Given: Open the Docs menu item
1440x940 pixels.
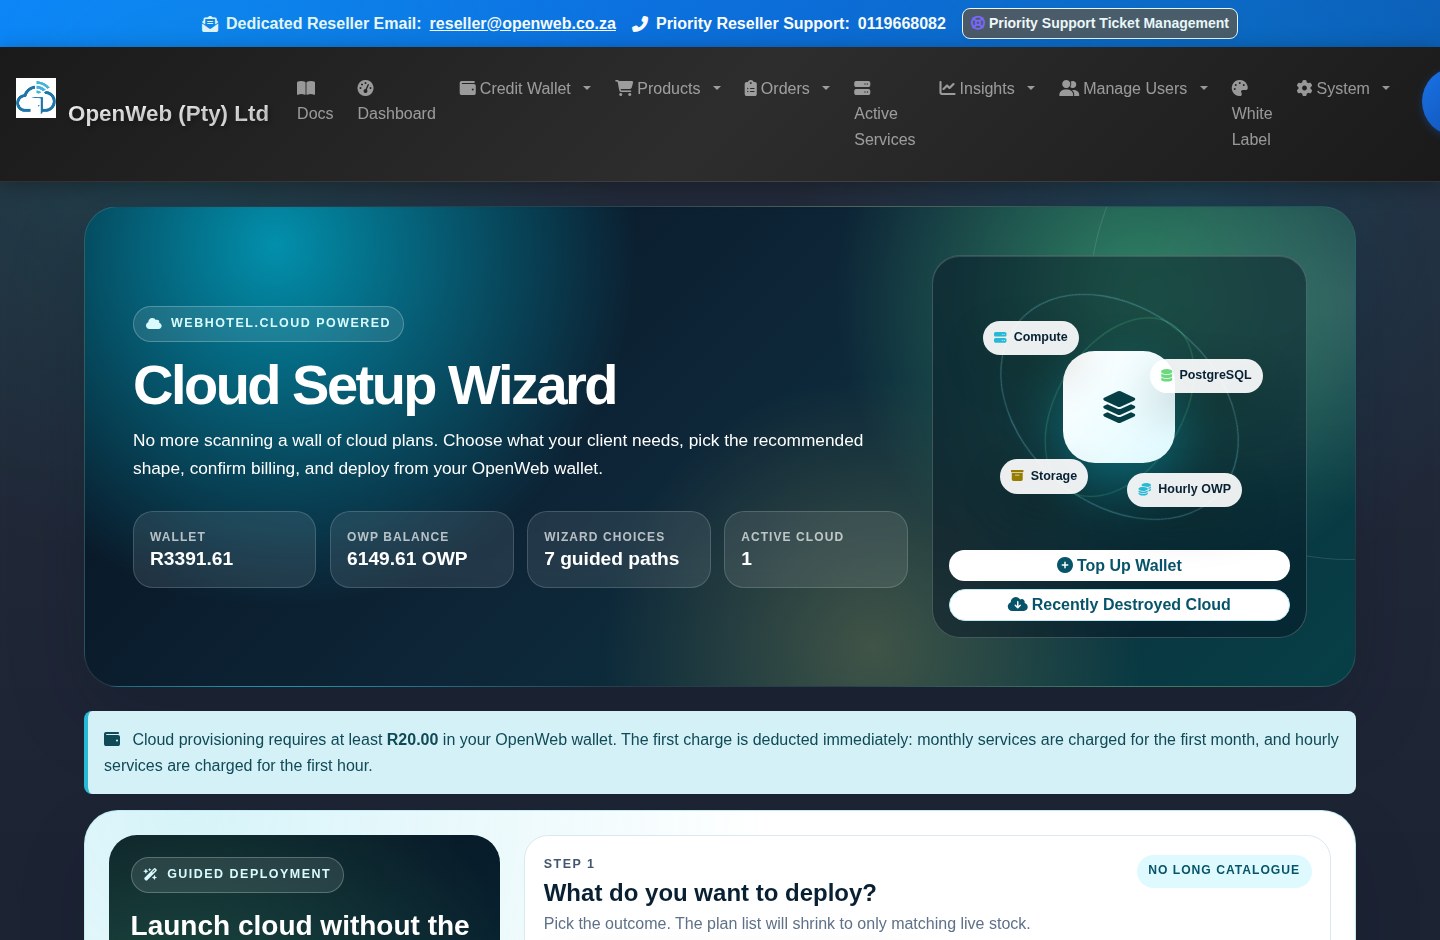Looking at the screenshot, I should (x=315, y=101).
